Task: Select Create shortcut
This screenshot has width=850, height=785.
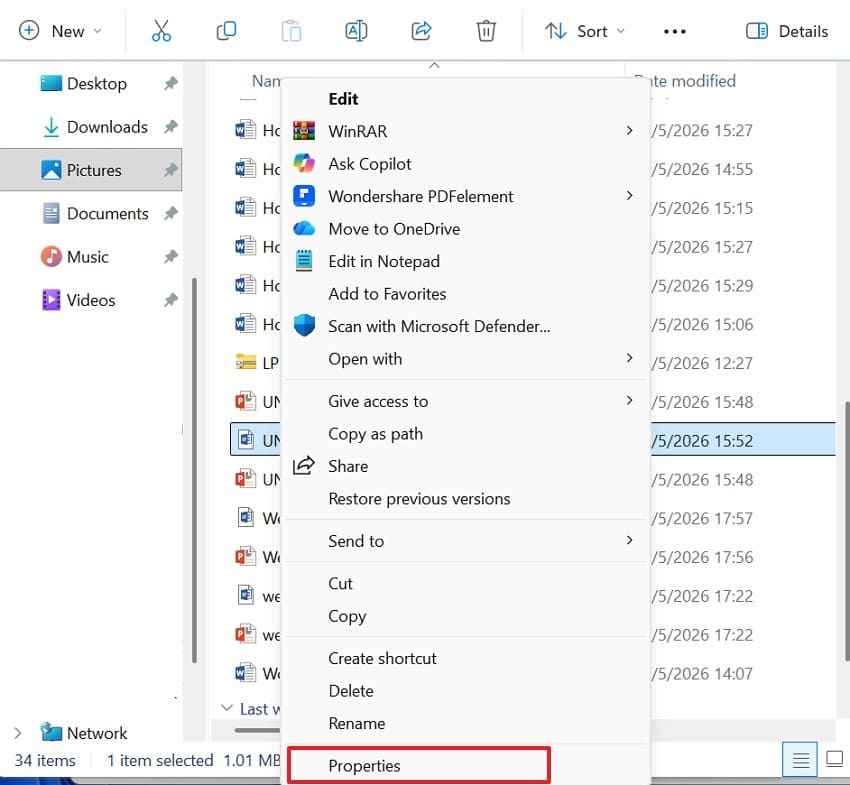Action: tap(466, 658)
